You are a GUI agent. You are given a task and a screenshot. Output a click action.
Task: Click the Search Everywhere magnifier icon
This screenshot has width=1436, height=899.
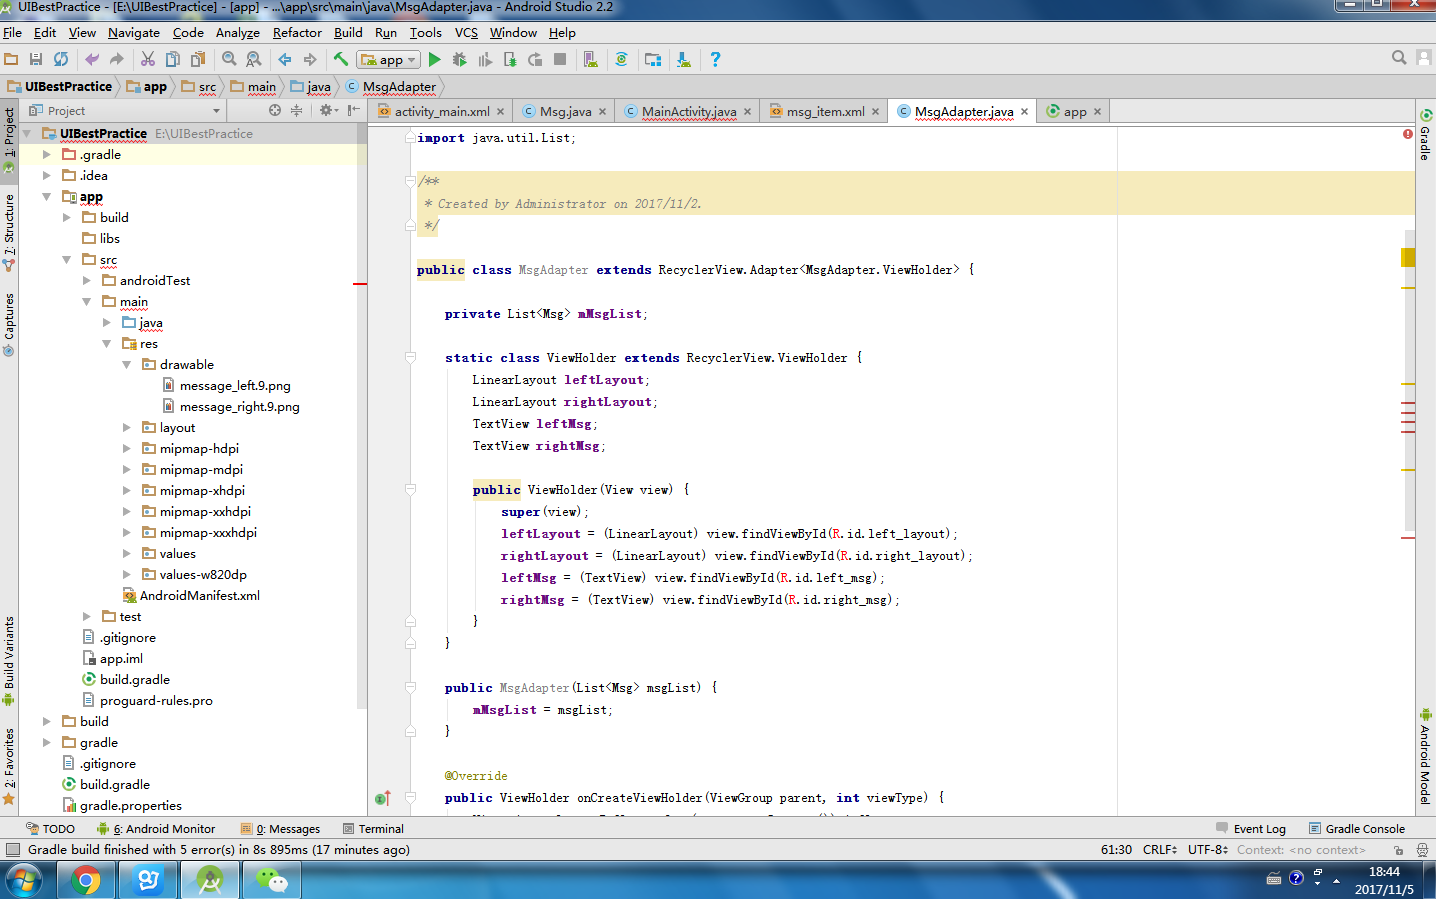coord(1399,58)
